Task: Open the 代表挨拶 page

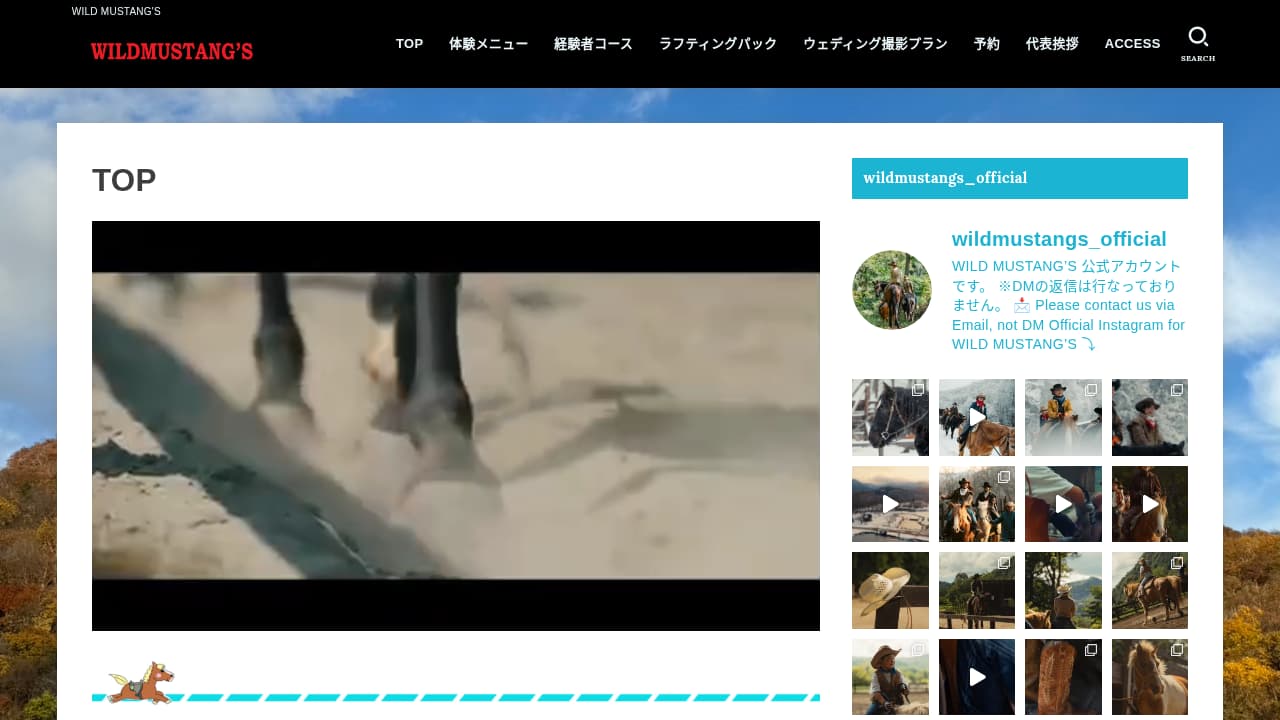Action: tap(1052, 44)
